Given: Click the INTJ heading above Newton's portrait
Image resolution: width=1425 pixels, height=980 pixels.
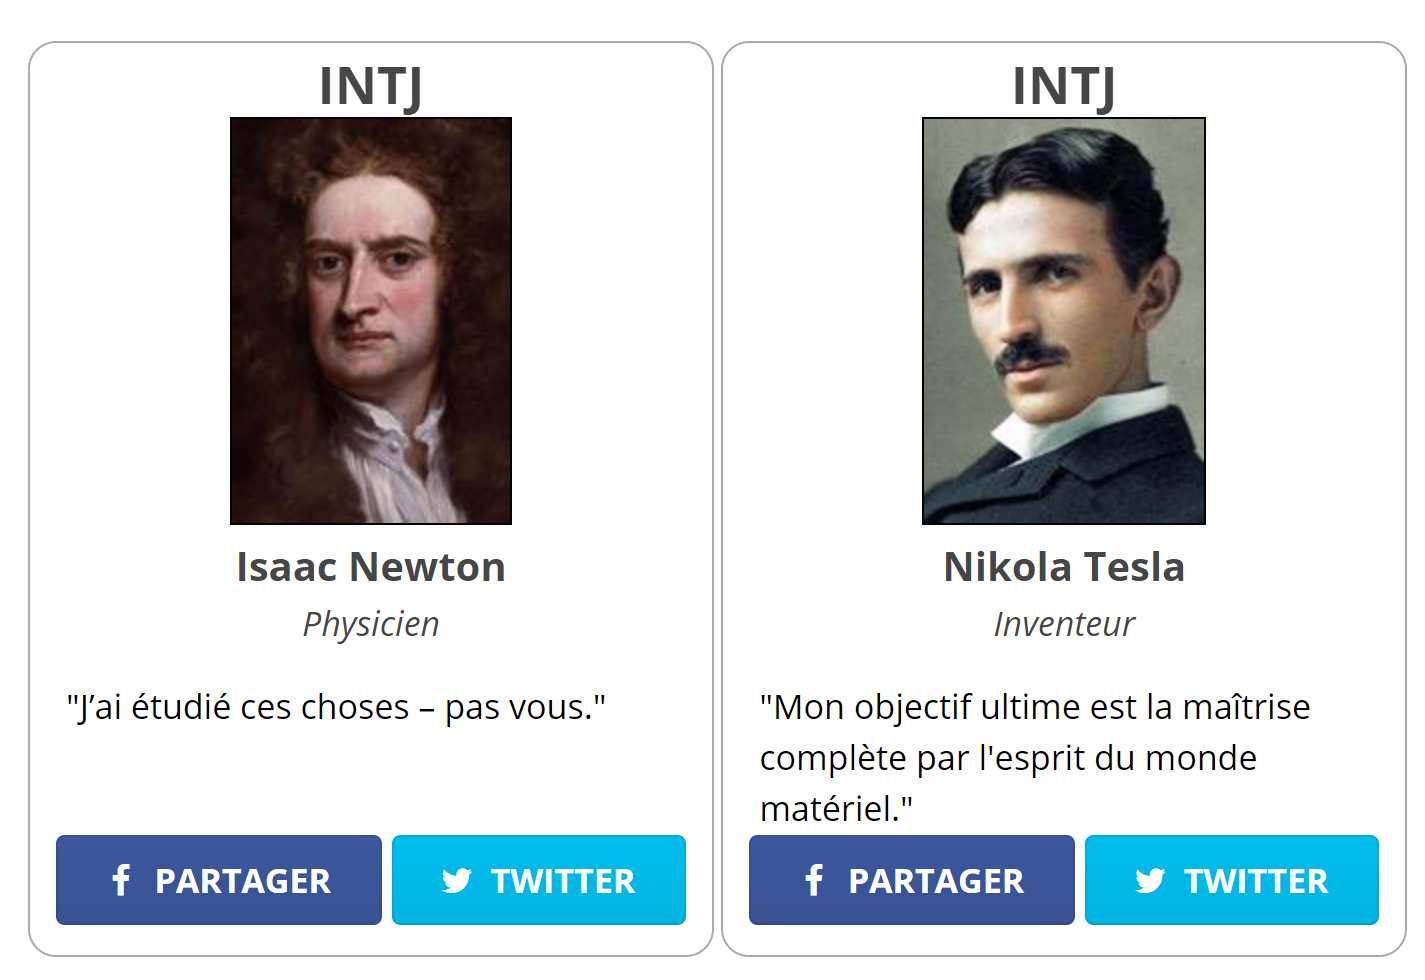Looking at the screenshot, I should pos(371,86).
